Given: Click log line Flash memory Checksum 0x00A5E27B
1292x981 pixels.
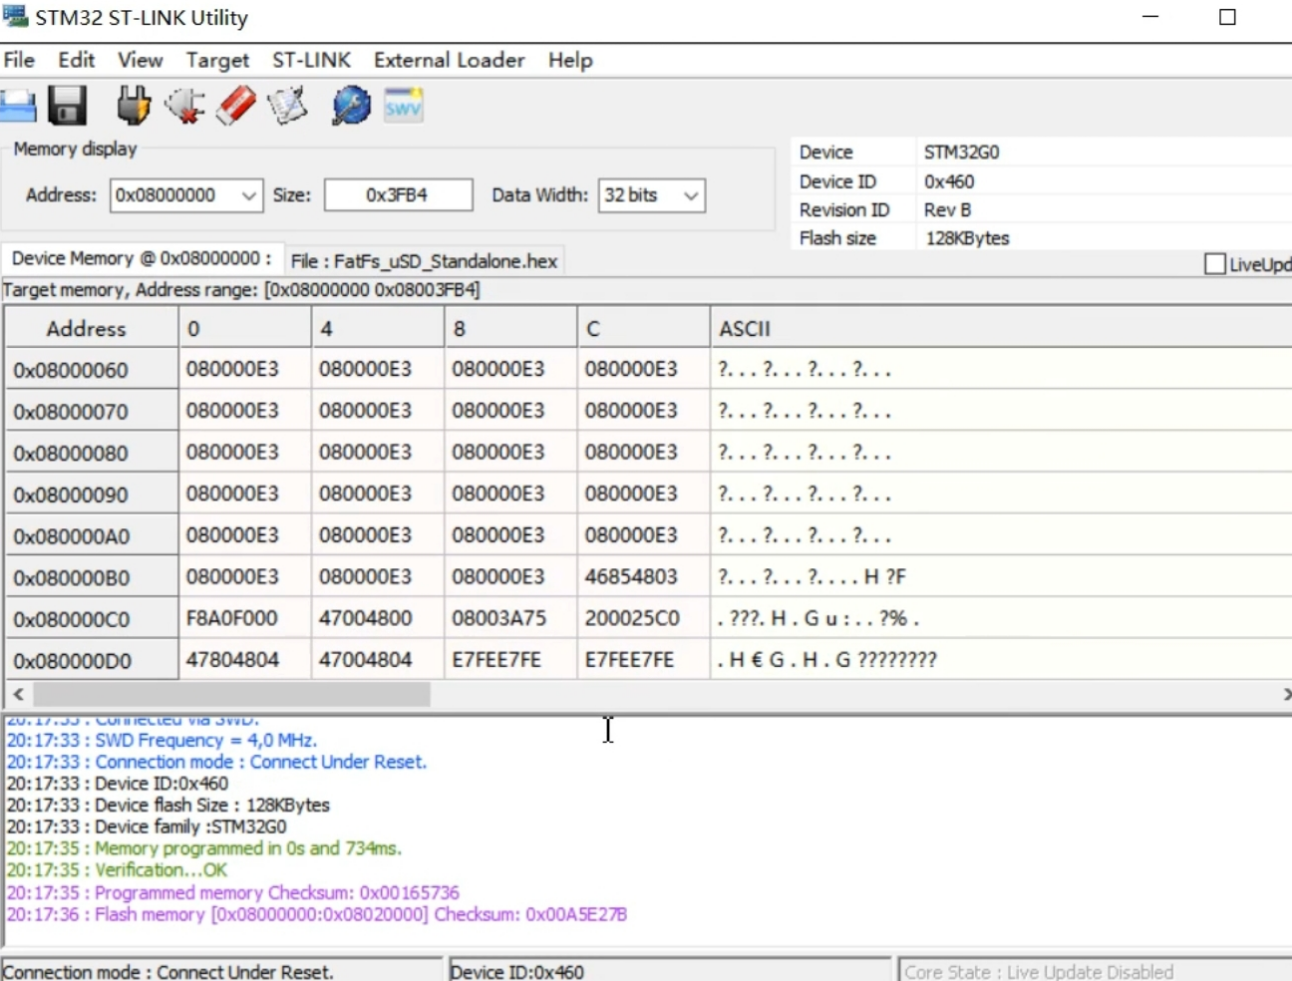Looking at the screenshot, I should click(317, 914).
